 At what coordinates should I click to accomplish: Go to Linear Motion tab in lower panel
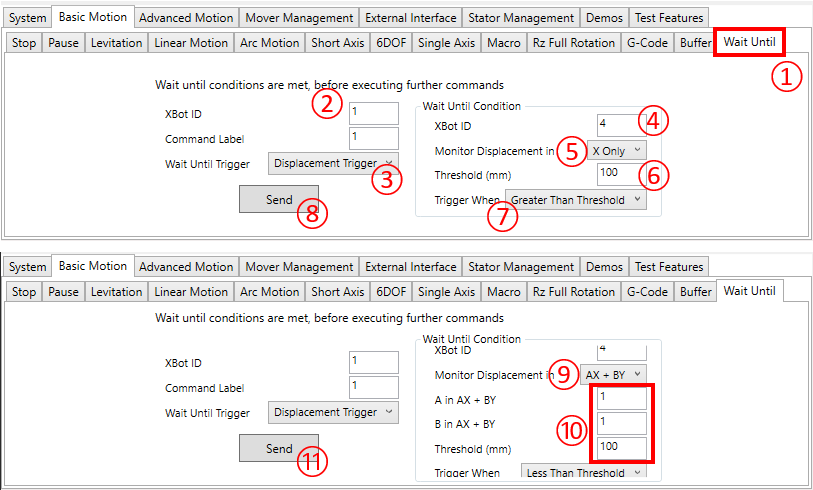(x=191, y=292)
